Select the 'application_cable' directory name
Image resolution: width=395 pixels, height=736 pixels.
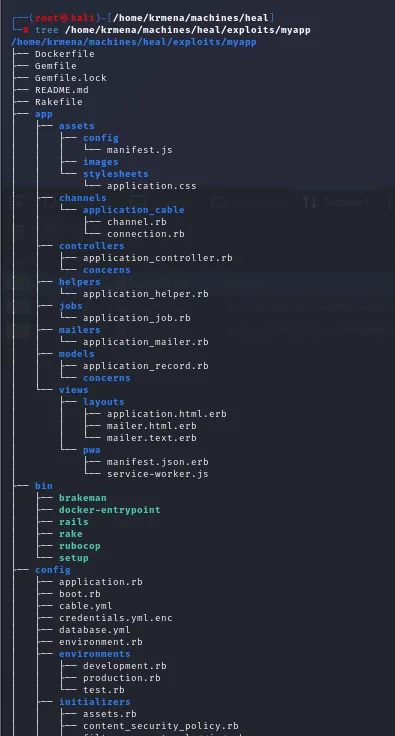[x=134, y=210]
